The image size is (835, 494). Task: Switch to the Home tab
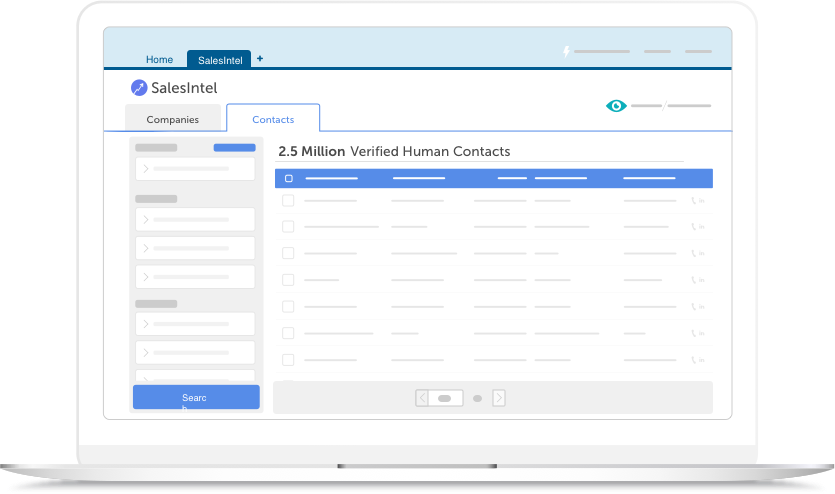159,60
